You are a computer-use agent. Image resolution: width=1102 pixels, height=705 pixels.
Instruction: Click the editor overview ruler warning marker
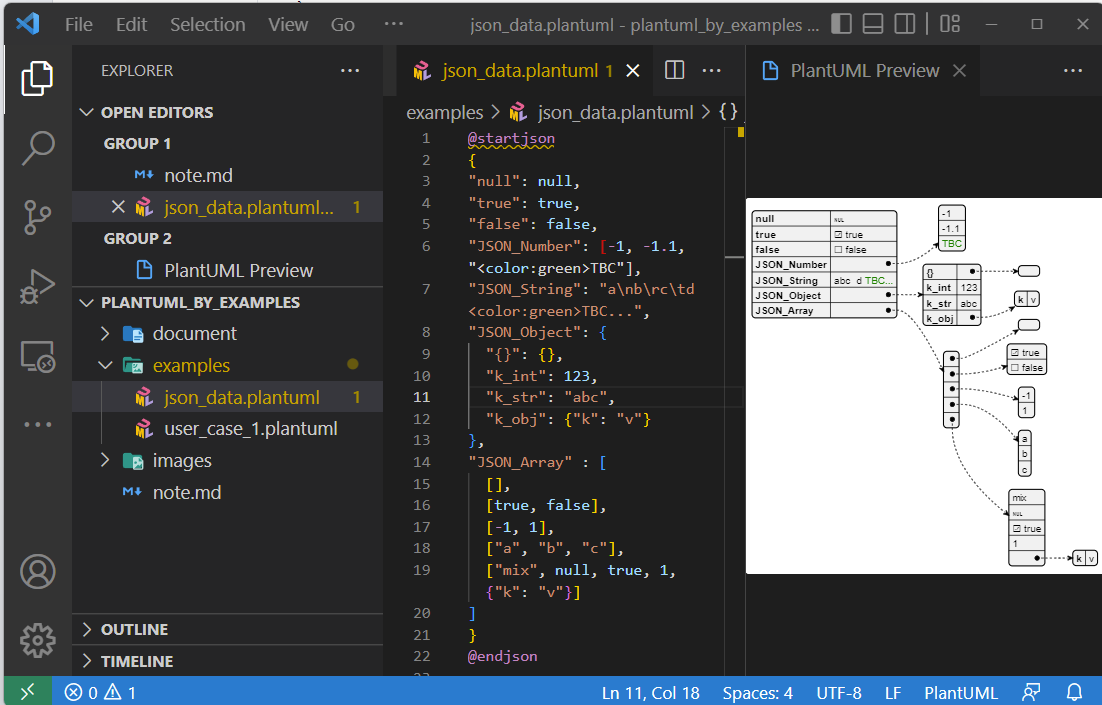(740, 132)
